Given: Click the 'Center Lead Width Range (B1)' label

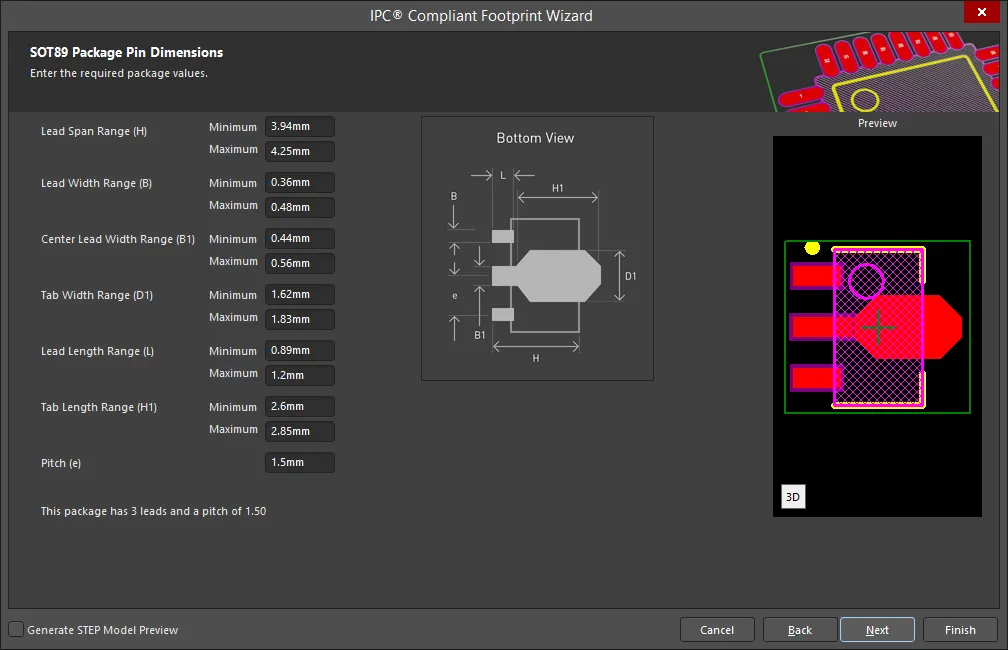Looking at the screenshot, I should click(x=118, y=239).
